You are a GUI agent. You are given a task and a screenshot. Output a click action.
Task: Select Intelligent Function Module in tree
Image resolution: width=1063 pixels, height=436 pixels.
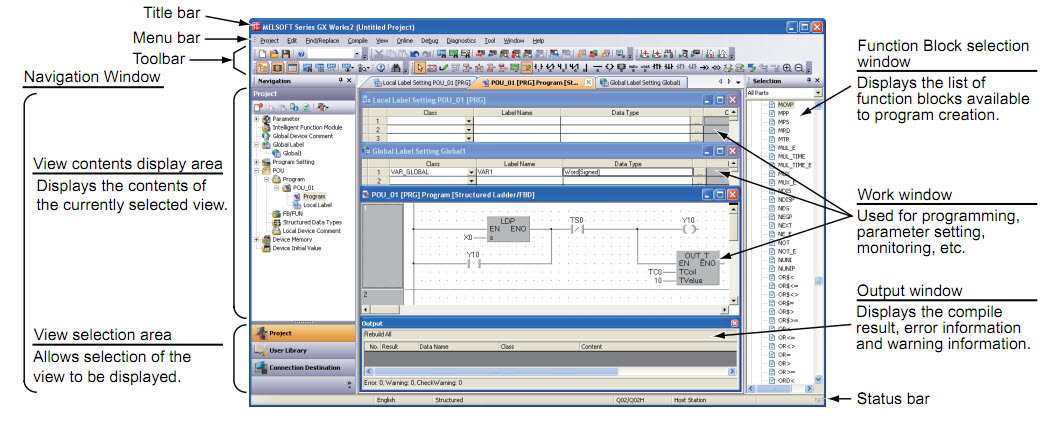click(x=307, y=127)
